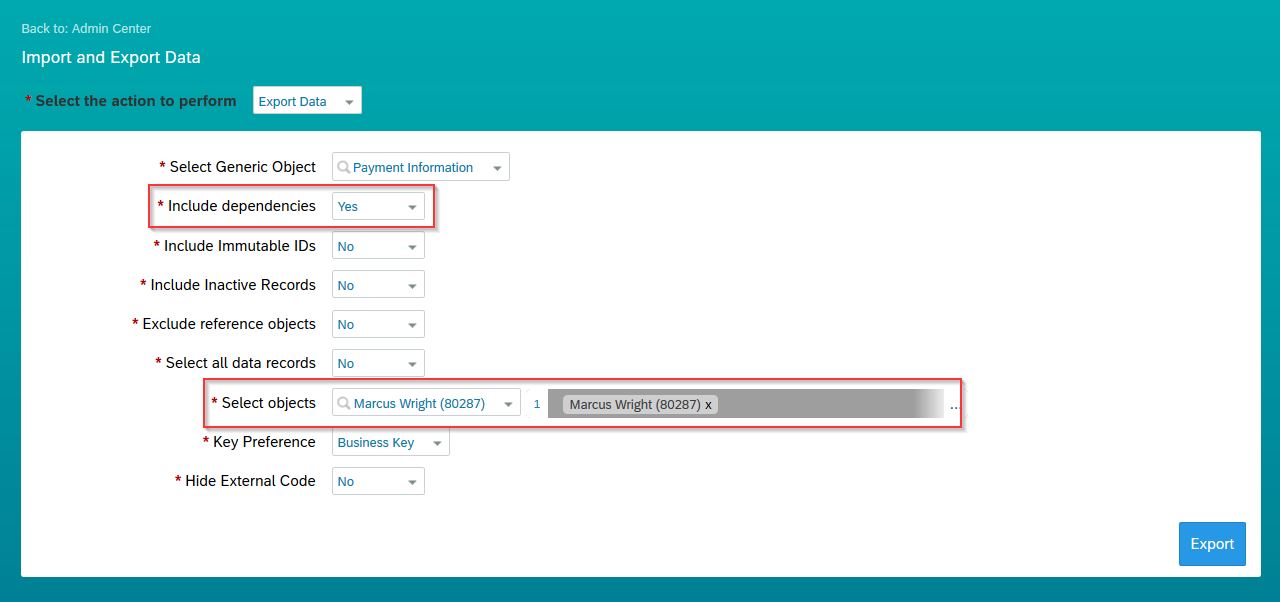Click the search icon in Select objects
This screenshot has height=602, width=1280.
point(344,403)
